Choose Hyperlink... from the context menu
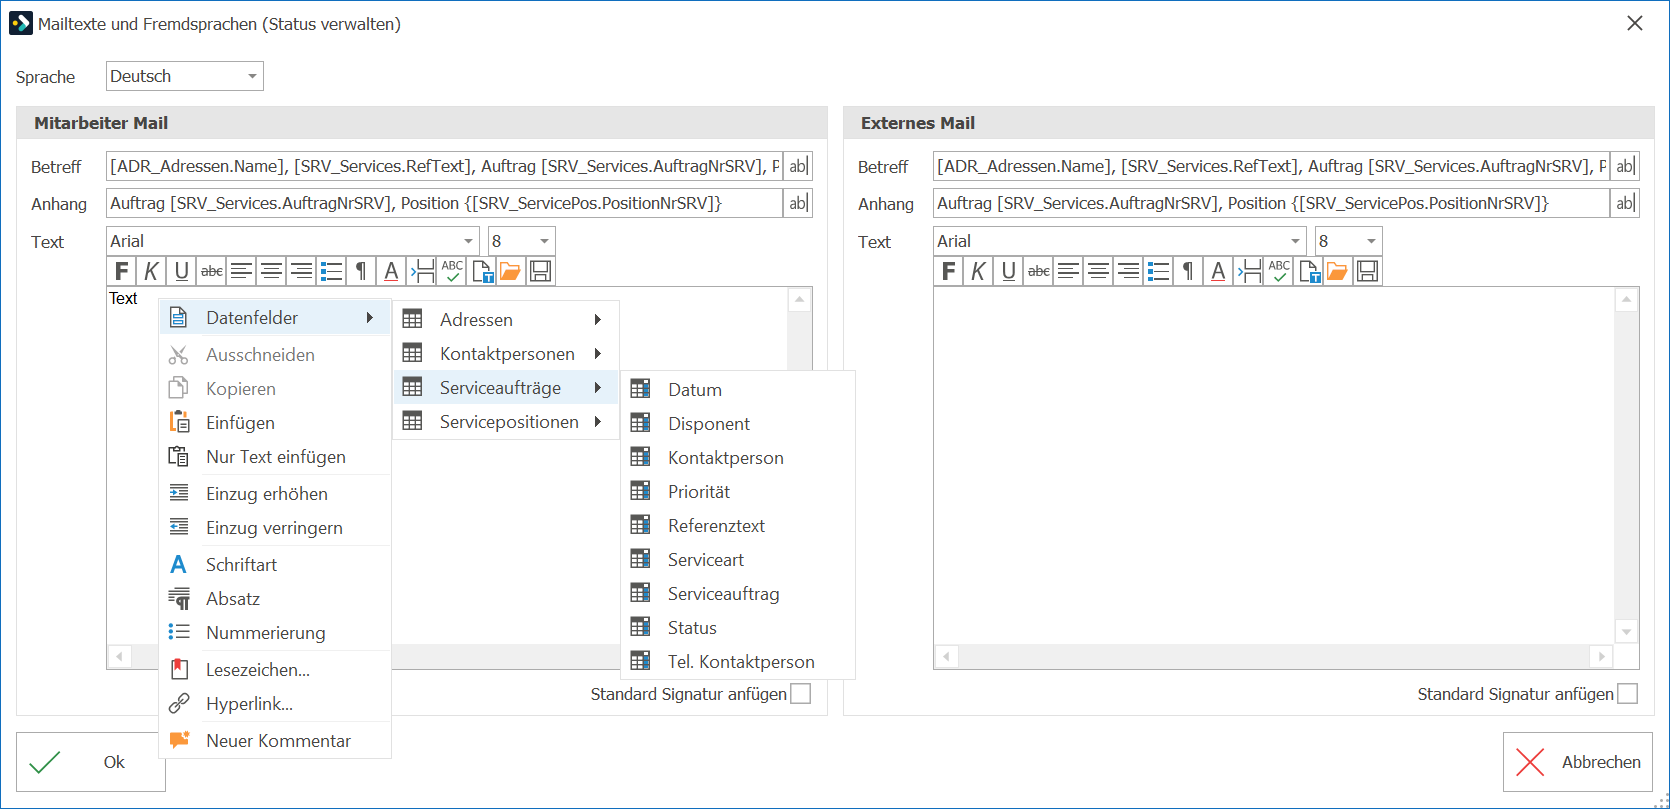The image size is (1670, 809). [275, 704]
